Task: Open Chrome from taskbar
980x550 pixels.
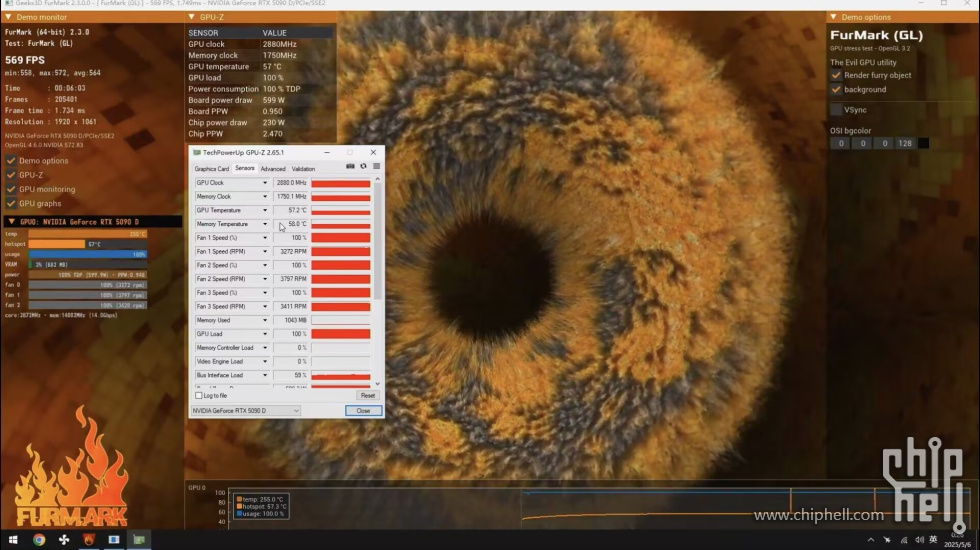Action: point(39,539)
